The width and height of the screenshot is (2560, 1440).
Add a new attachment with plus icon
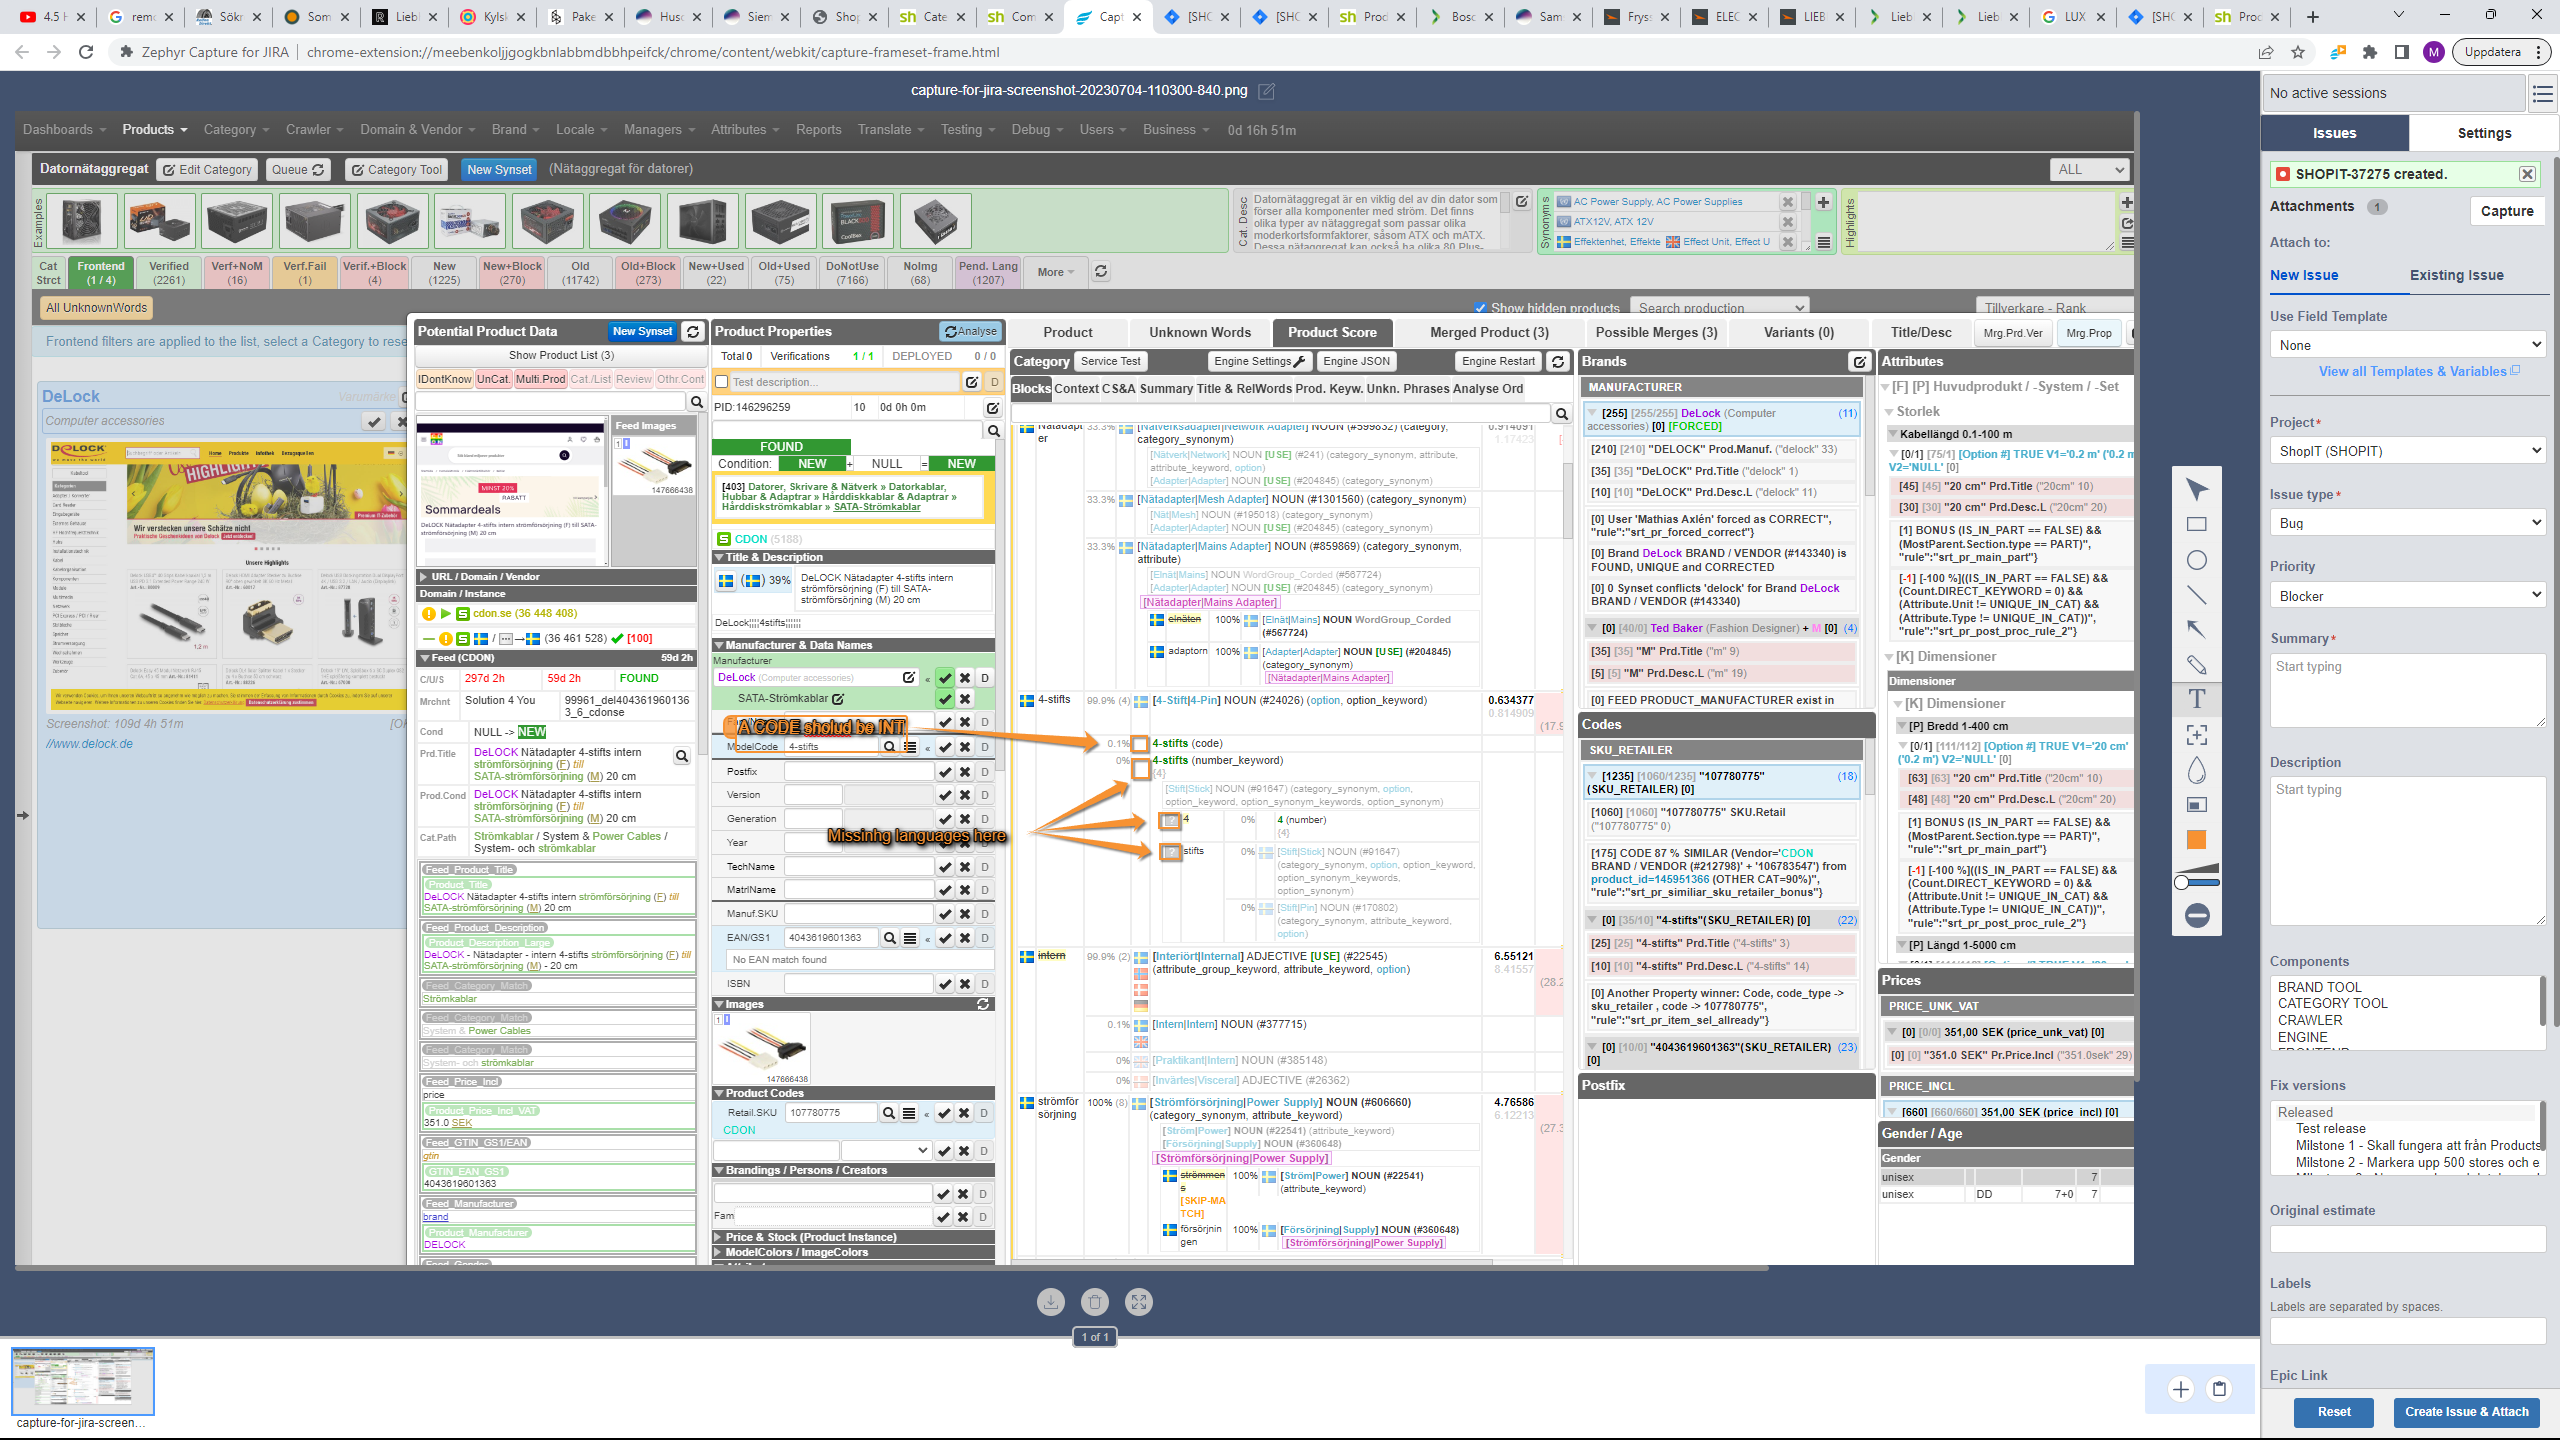pyautogui.click(x=2180, y=1388)
